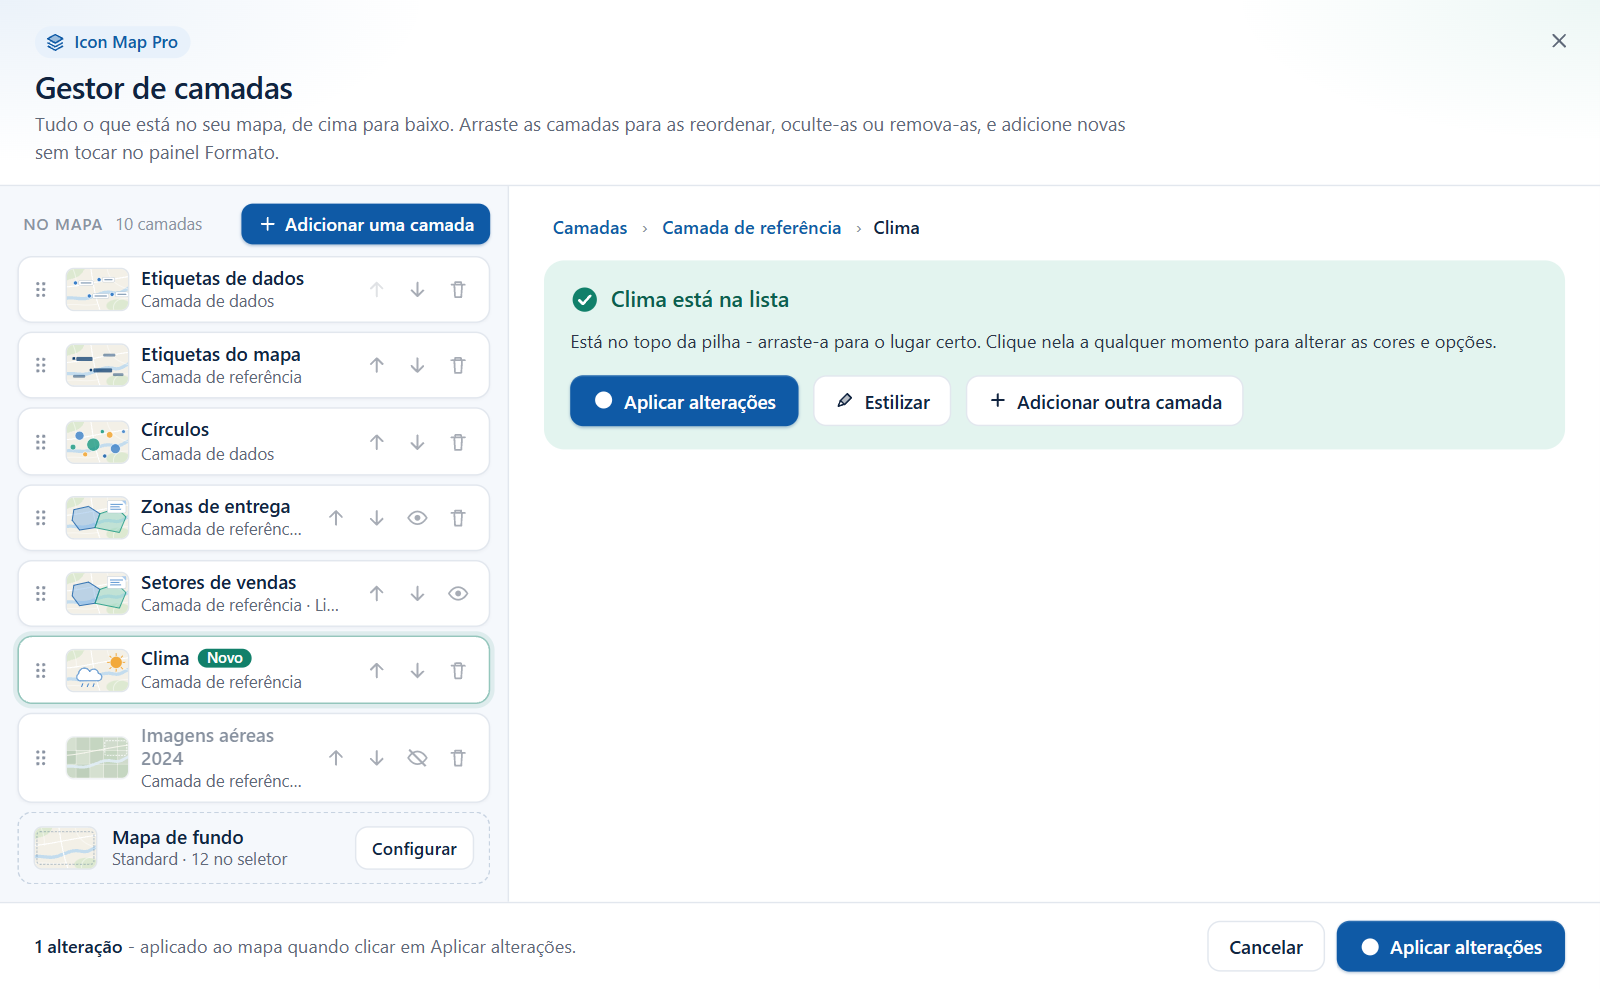Screen dimensions: 1600x989
Task: Click Adicionar uma camada button
Action: [365, 224]
